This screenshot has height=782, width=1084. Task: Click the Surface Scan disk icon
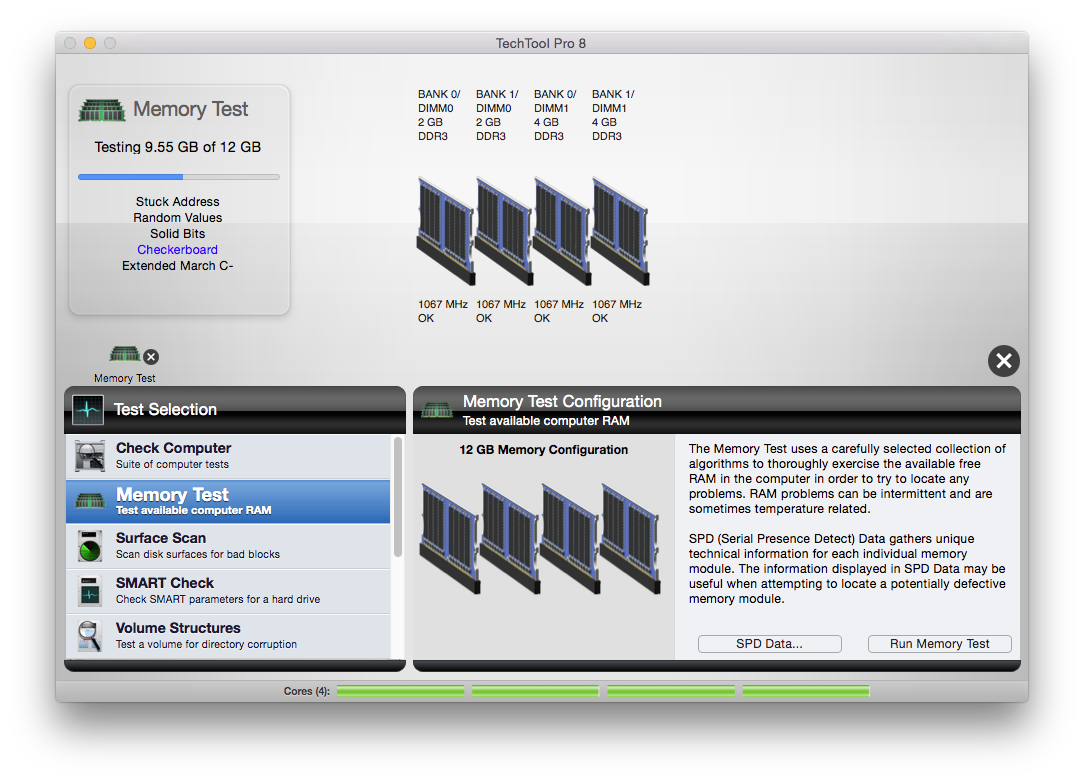coord(89,546)
